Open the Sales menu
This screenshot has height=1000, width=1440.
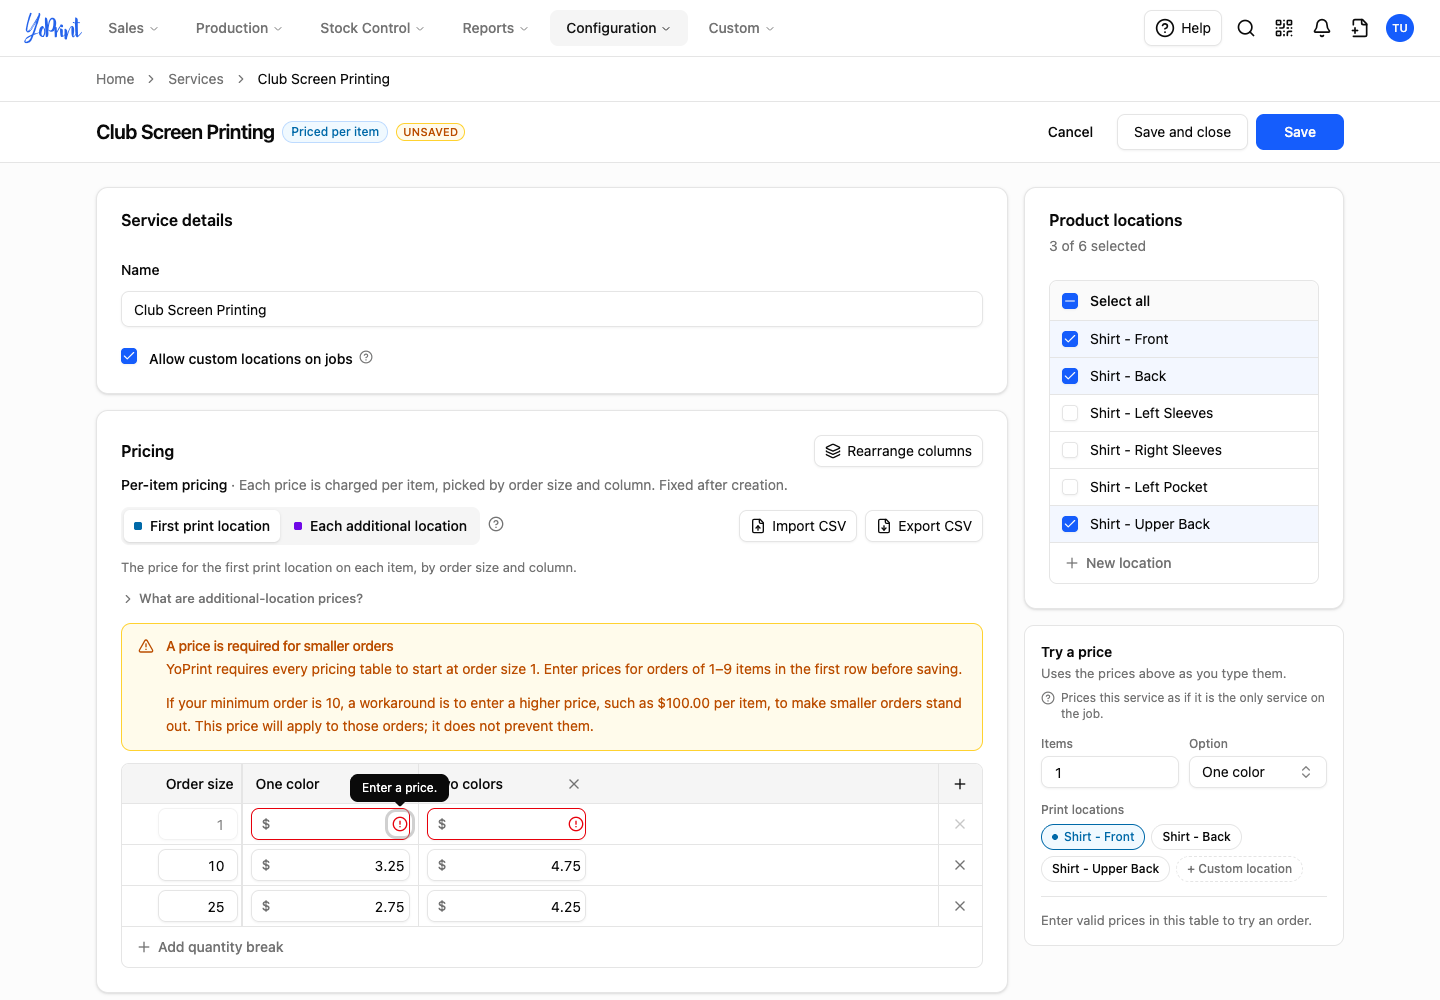tap(133, 28)
